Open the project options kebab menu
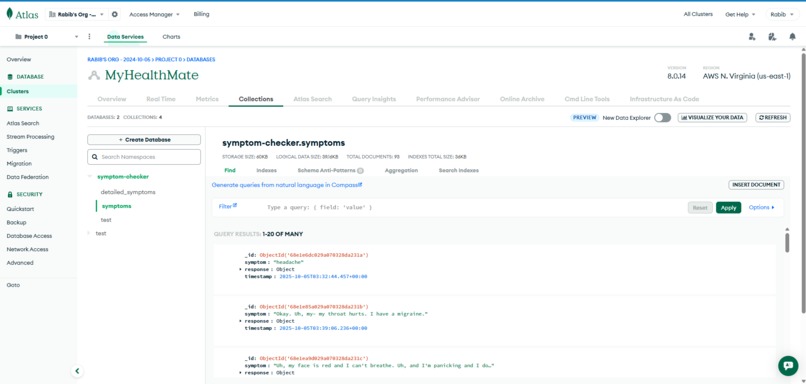806x384 pixels. (x=89, y=36)
